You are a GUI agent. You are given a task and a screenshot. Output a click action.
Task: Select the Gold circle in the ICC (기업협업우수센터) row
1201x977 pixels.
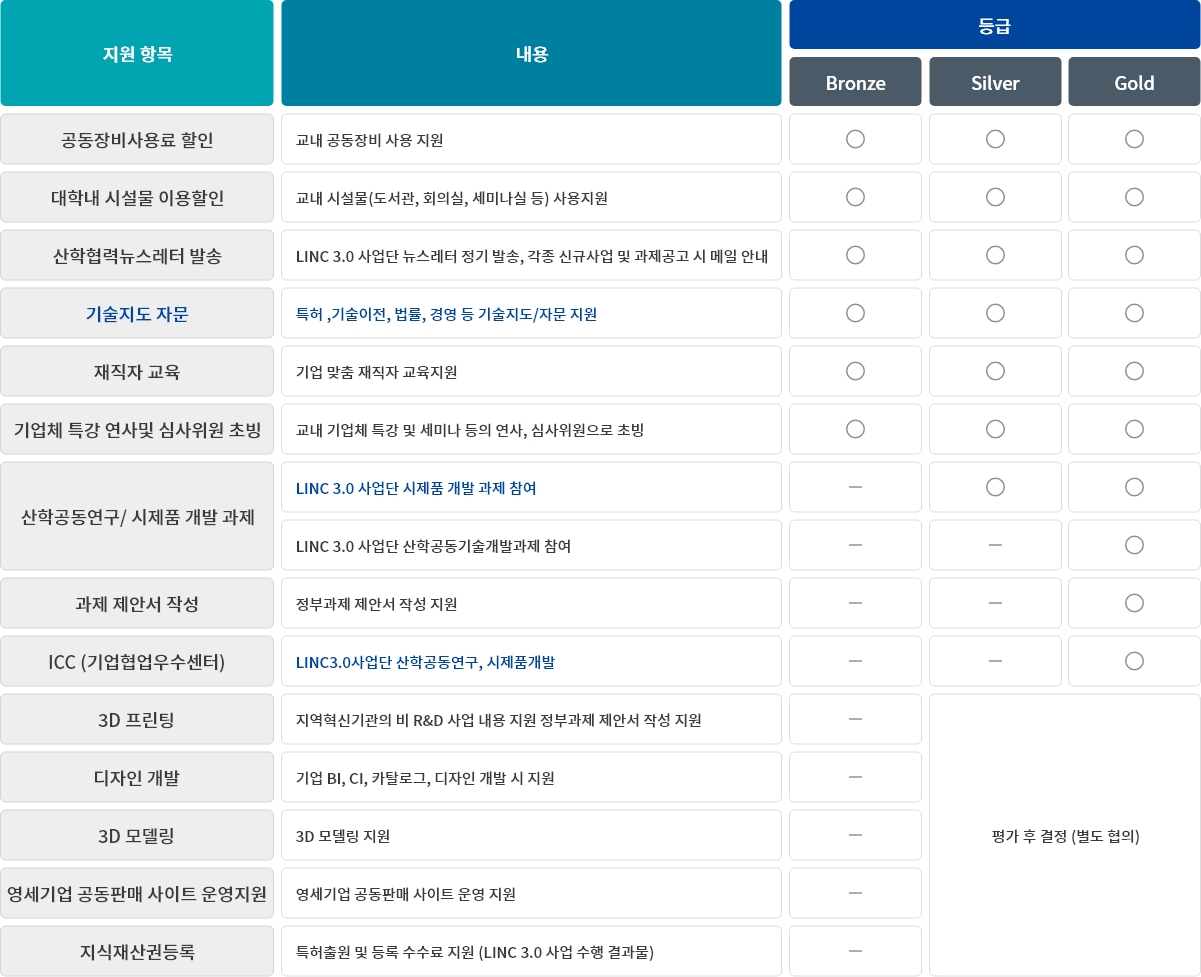pyautogui.click(x=1134, y=661)
